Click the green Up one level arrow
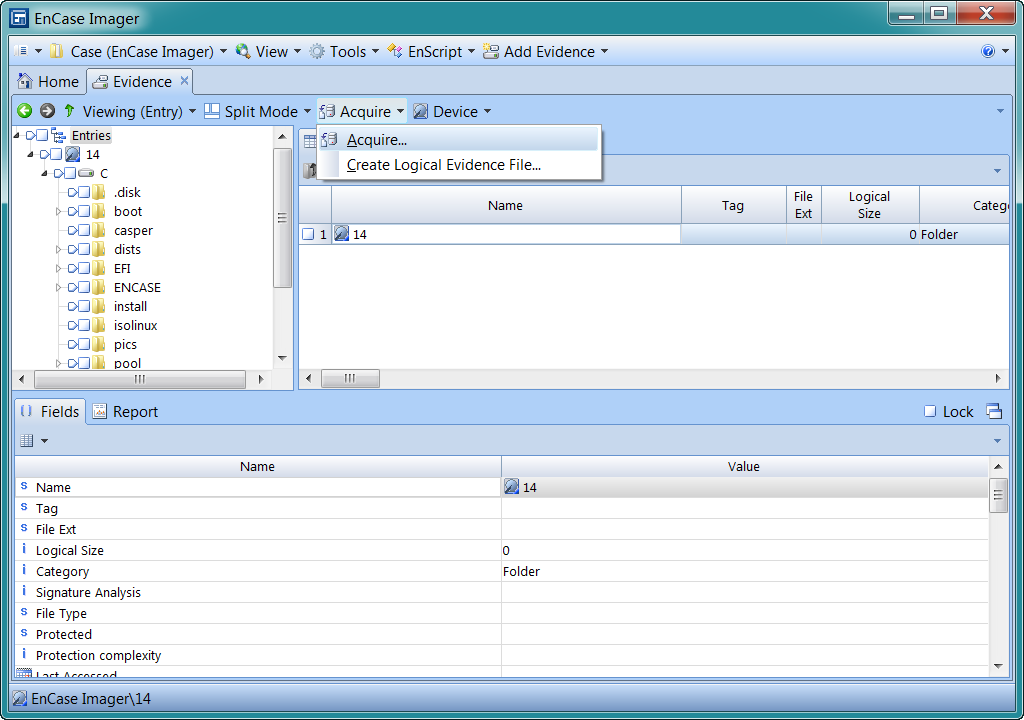 69,111
